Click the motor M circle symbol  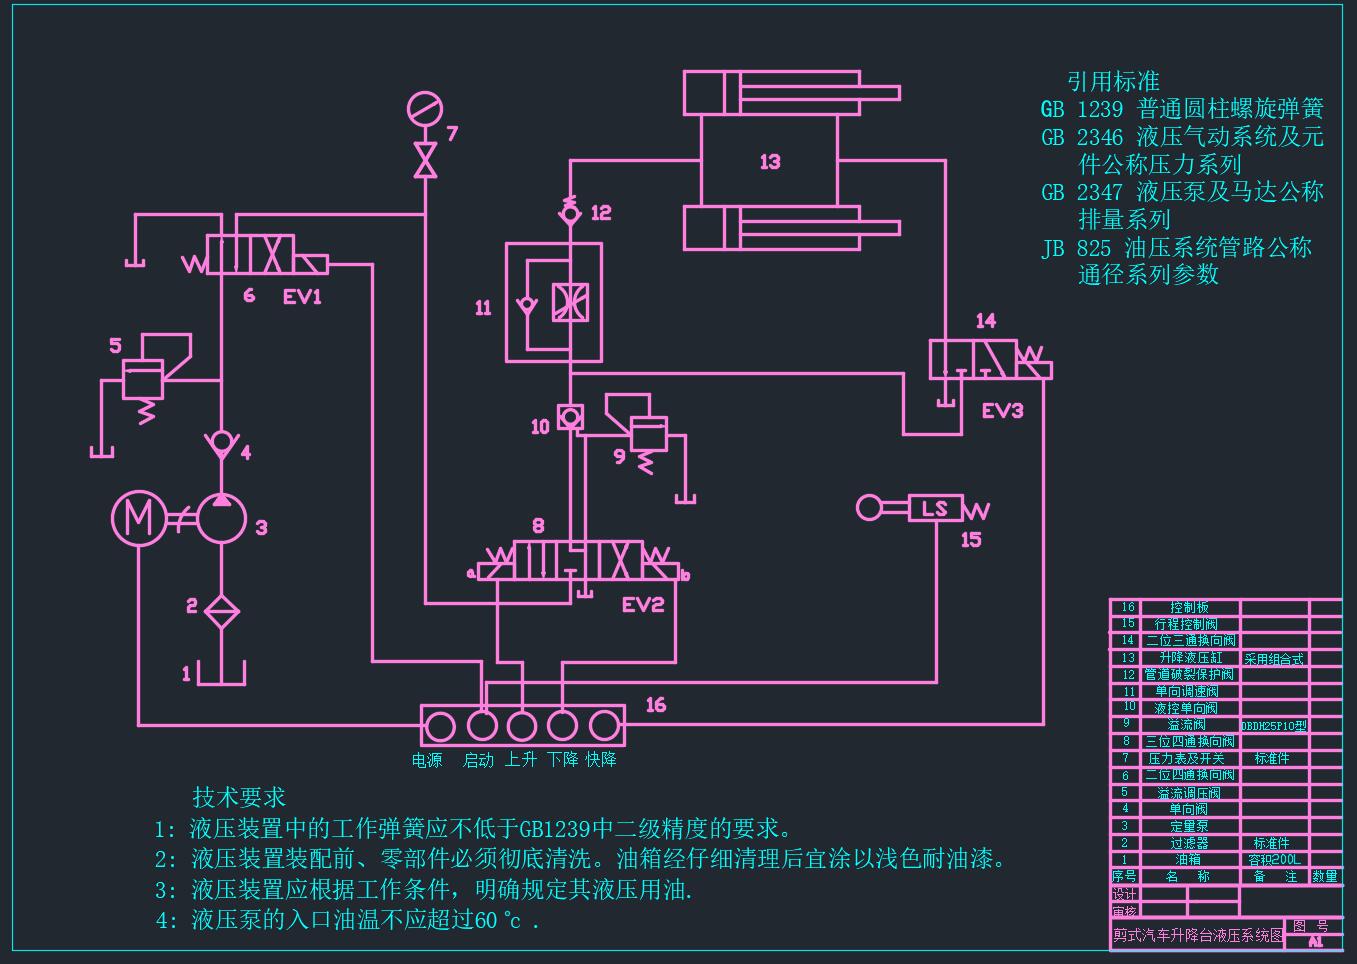pyautogui.click(x=138, y=517)
